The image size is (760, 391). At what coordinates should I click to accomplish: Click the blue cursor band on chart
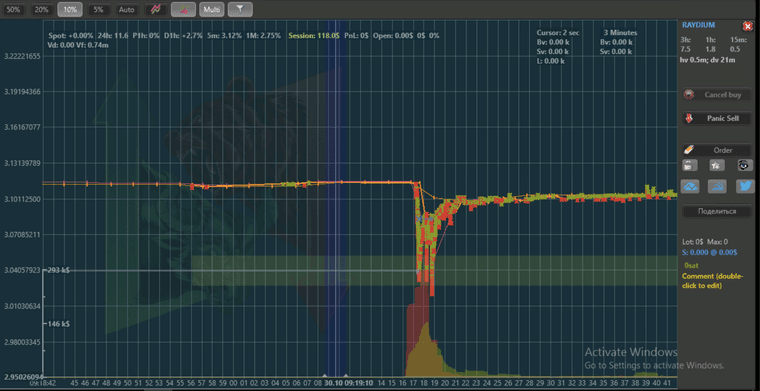(x=335, y=198)
